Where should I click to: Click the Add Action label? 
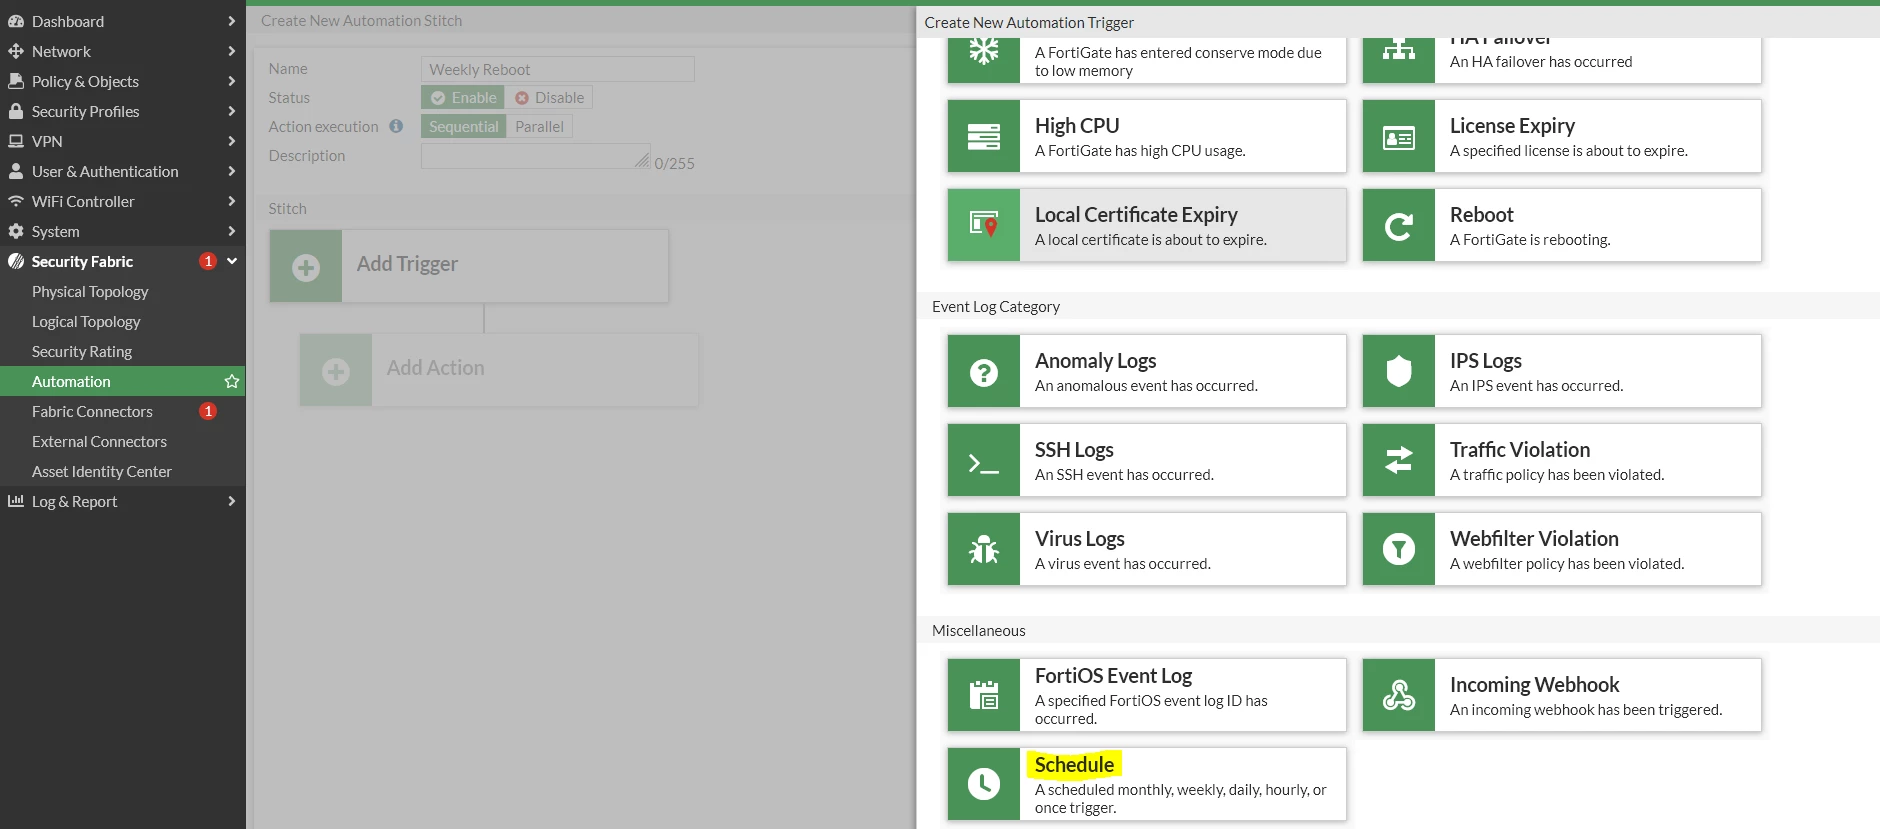(x=435, y=367)
